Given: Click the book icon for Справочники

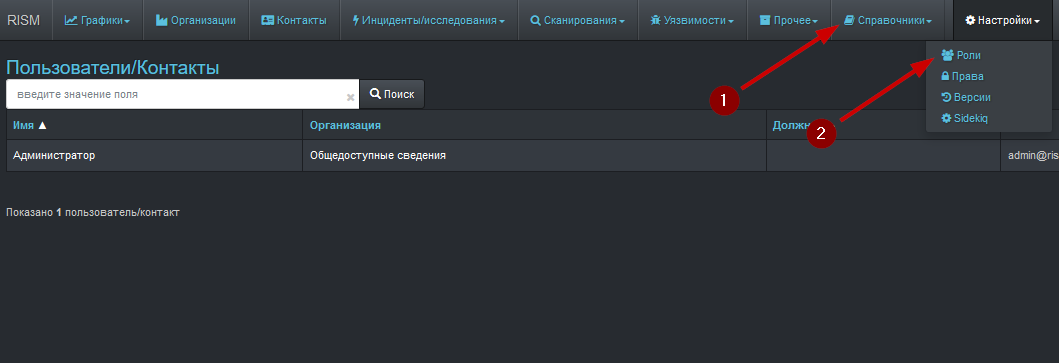Looking at the screenshot, I should 849,20.
